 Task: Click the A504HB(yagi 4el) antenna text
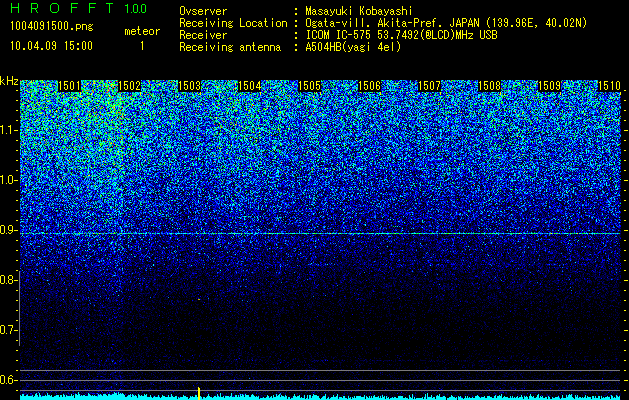click(x=353, y=47)
